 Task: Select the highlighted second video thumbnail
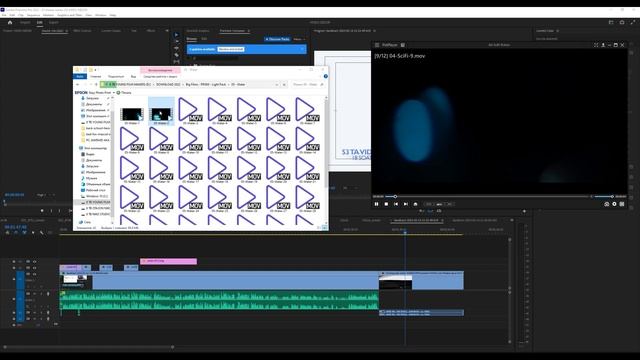161,111
